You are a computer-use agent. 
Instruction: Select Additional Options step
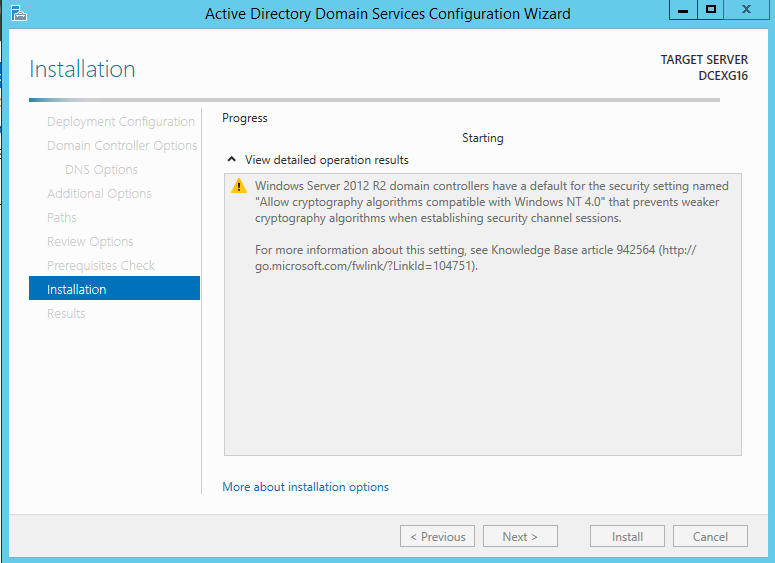(99, 193)
